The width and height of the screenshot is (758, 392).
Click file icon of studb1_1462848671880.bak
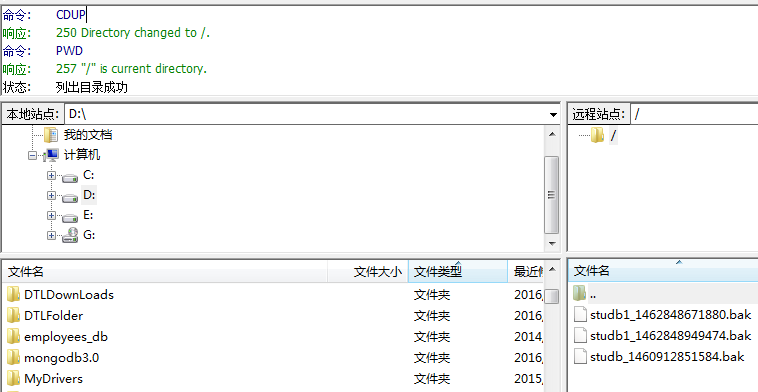(580, 315)
